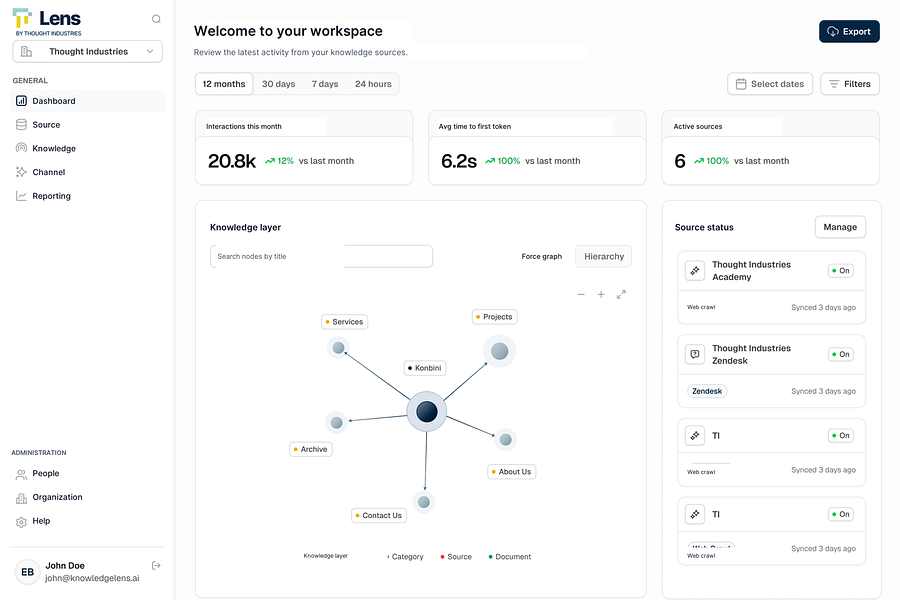The width and height of the screenshot is (900, 600).
Task: Open People under Administration
Action: pyautogui.click(x=87, y=474)
